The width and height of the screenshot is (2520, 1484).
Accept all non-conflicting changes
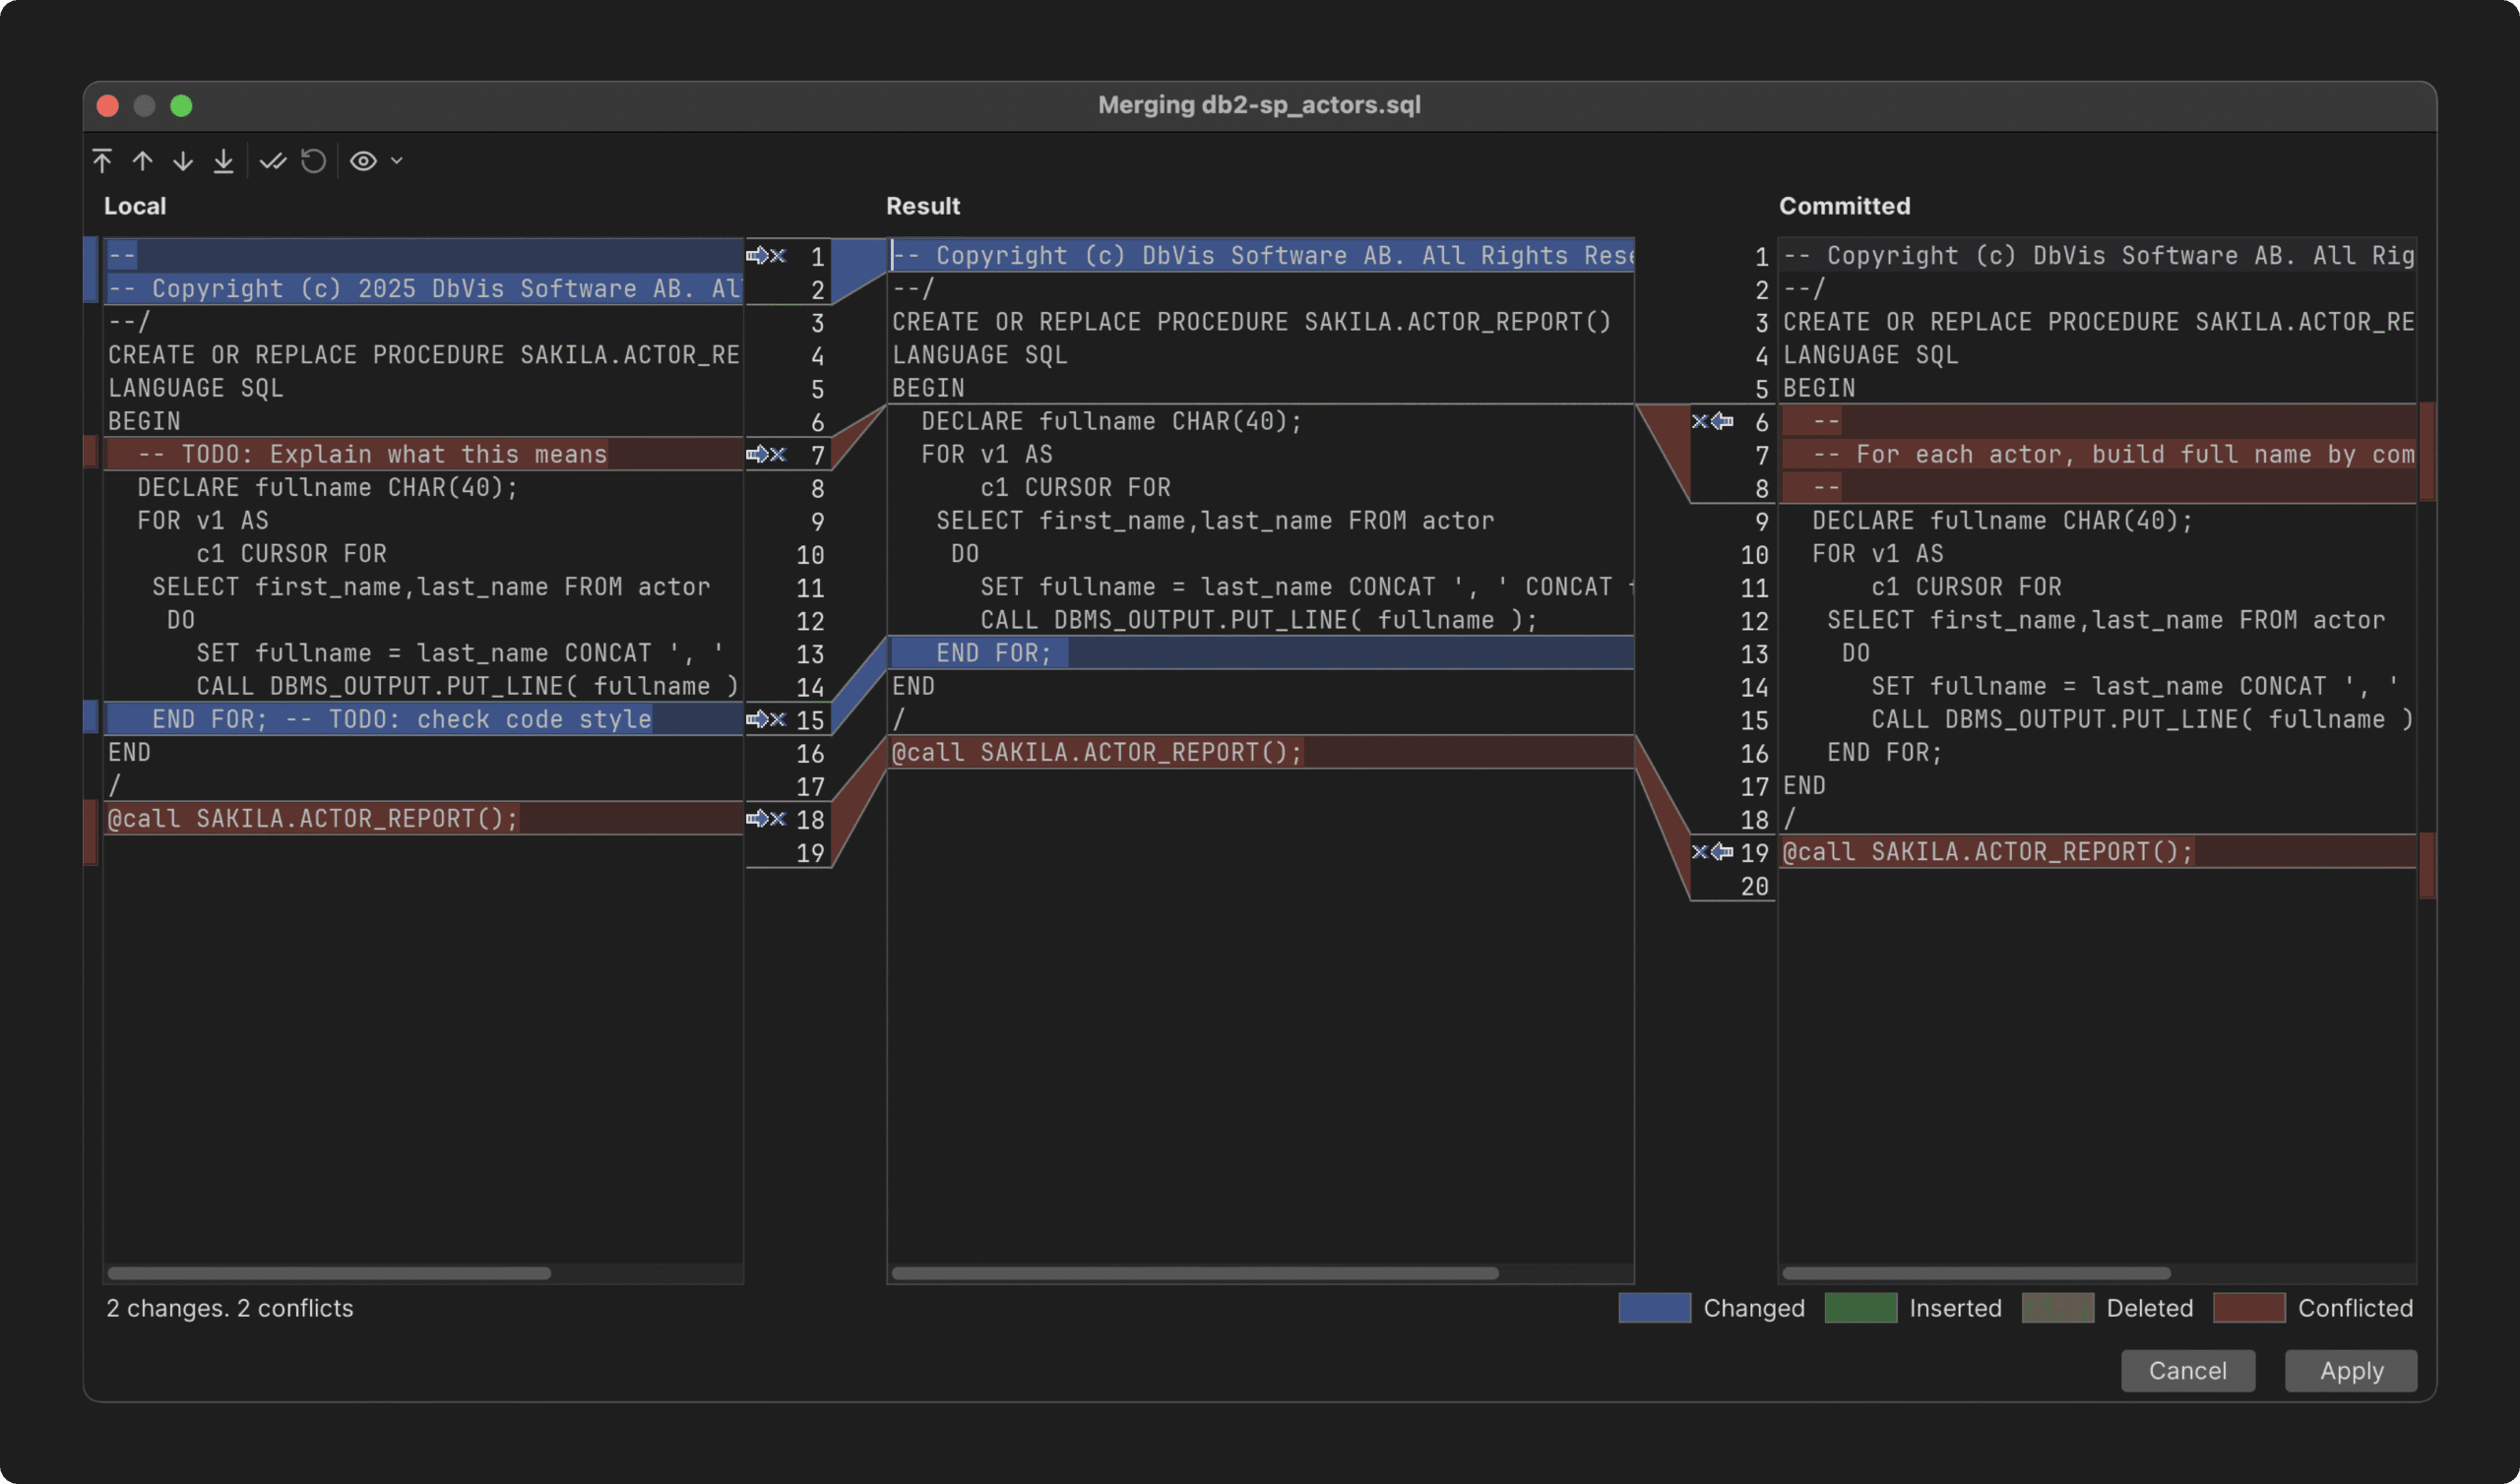[x=273, y=161]
